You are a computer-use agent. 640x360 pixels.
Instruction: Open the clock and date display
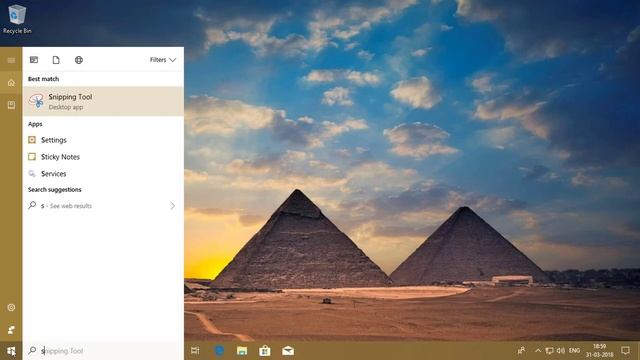(x=600, y=351)
